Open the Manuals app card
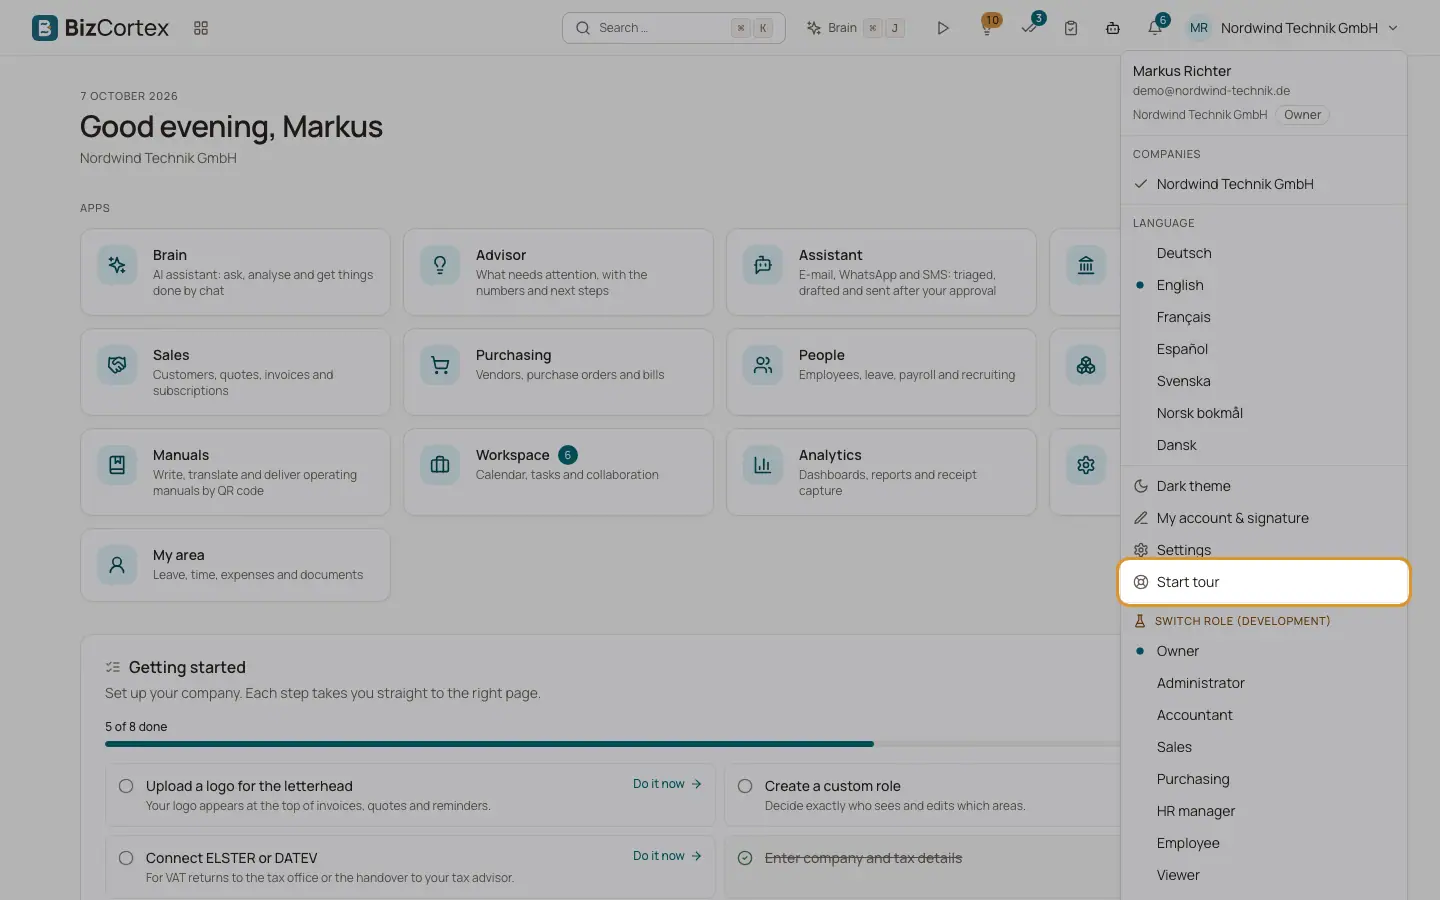The height and width of the screenshot is (900, 1440). tap(235, 472)
